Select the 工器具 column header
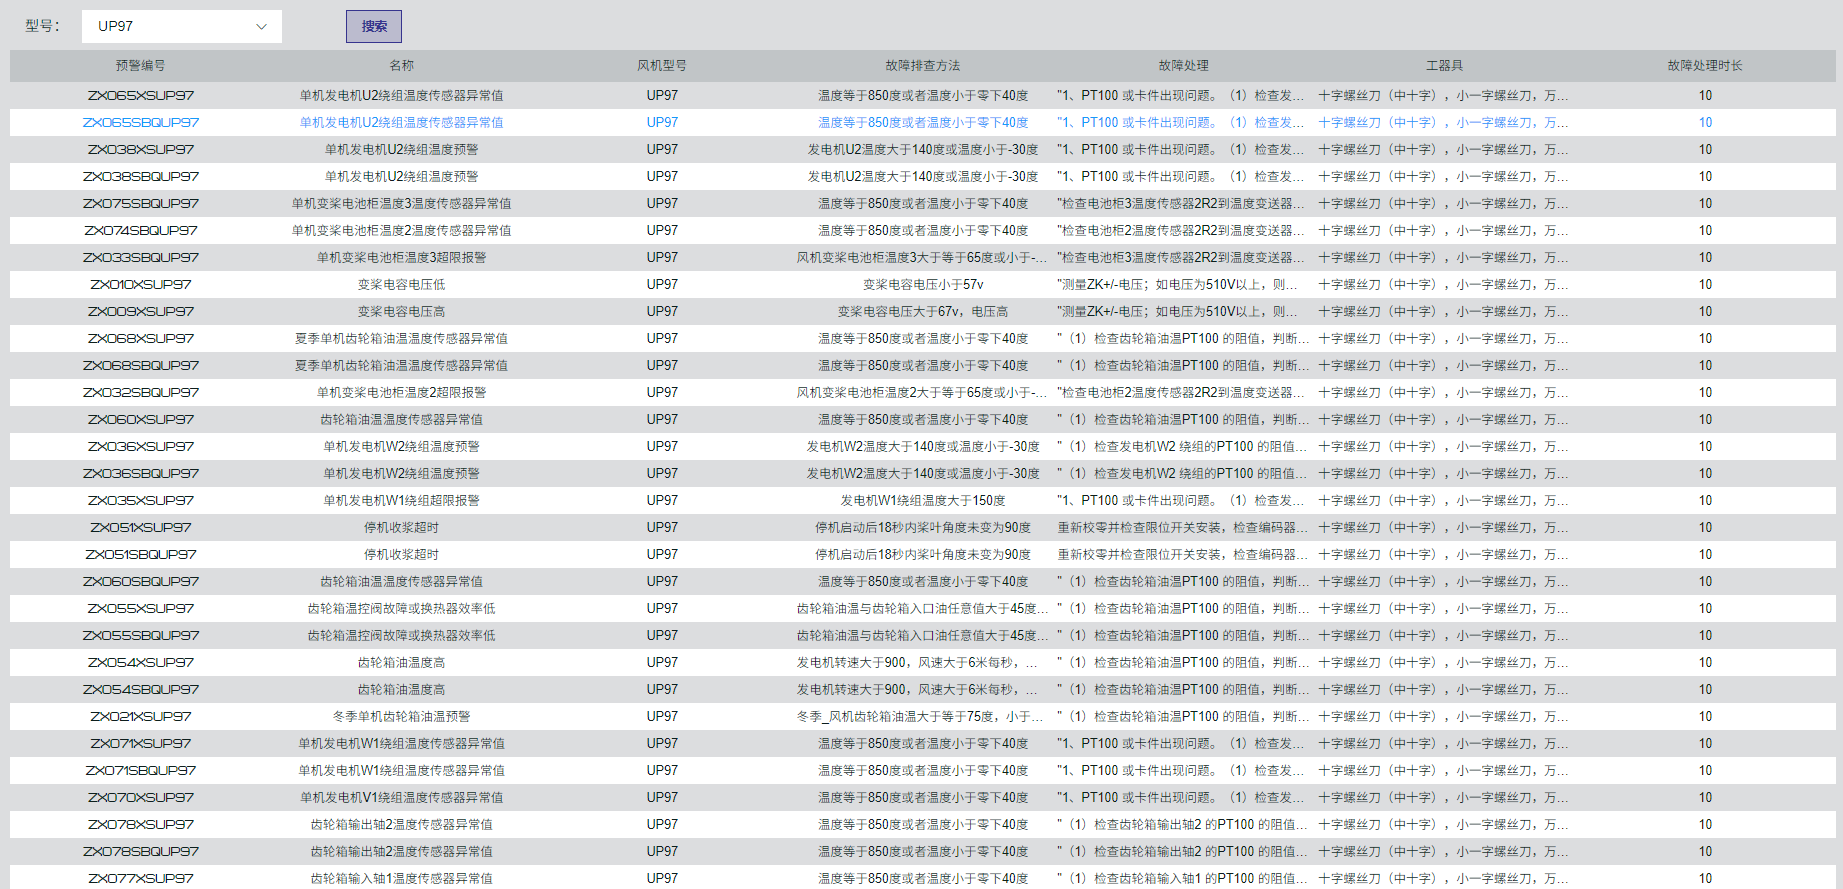This screenshot has height=889, width=1843. click(1444, 66)
